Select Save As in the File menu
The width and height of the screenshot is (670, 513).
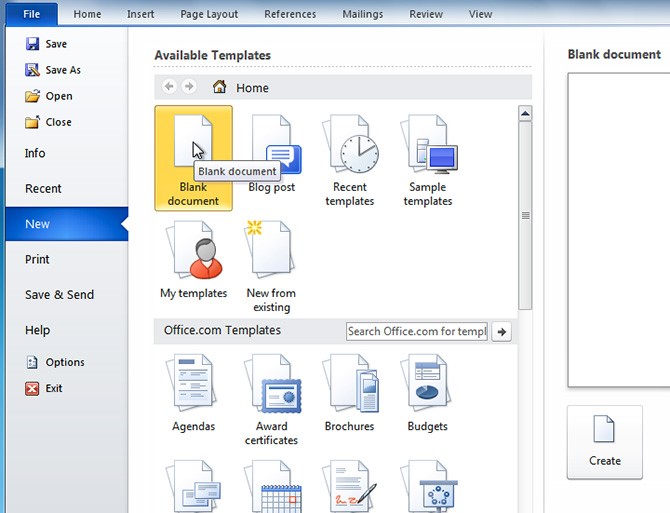[62, 70]
